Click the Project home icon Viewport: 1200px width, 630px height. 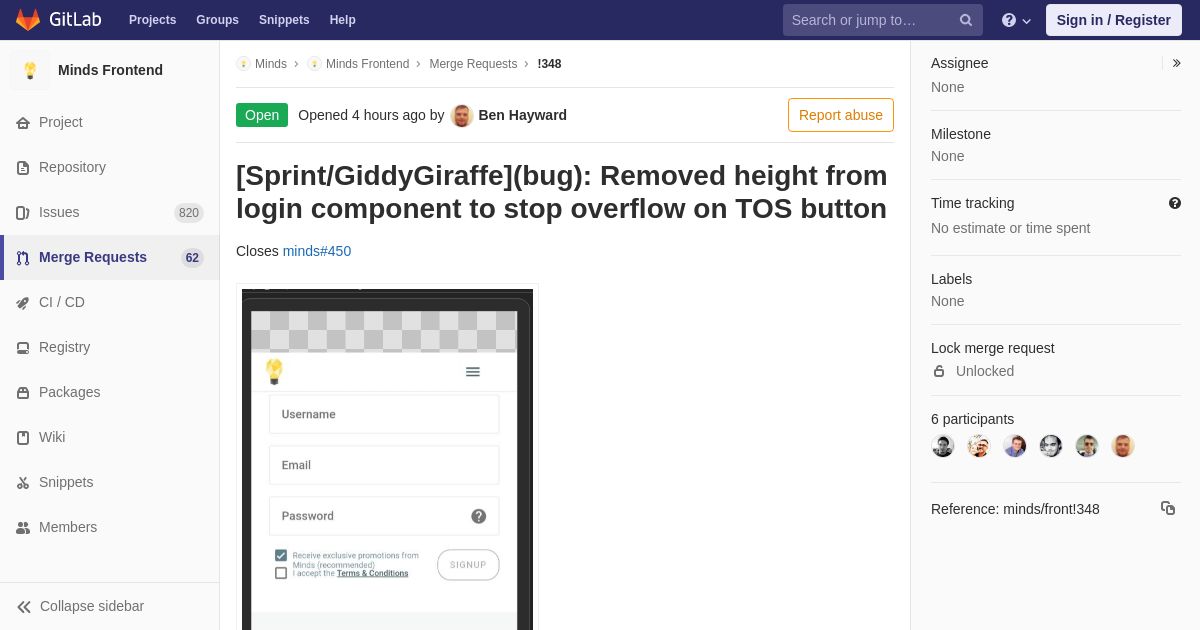23,123
